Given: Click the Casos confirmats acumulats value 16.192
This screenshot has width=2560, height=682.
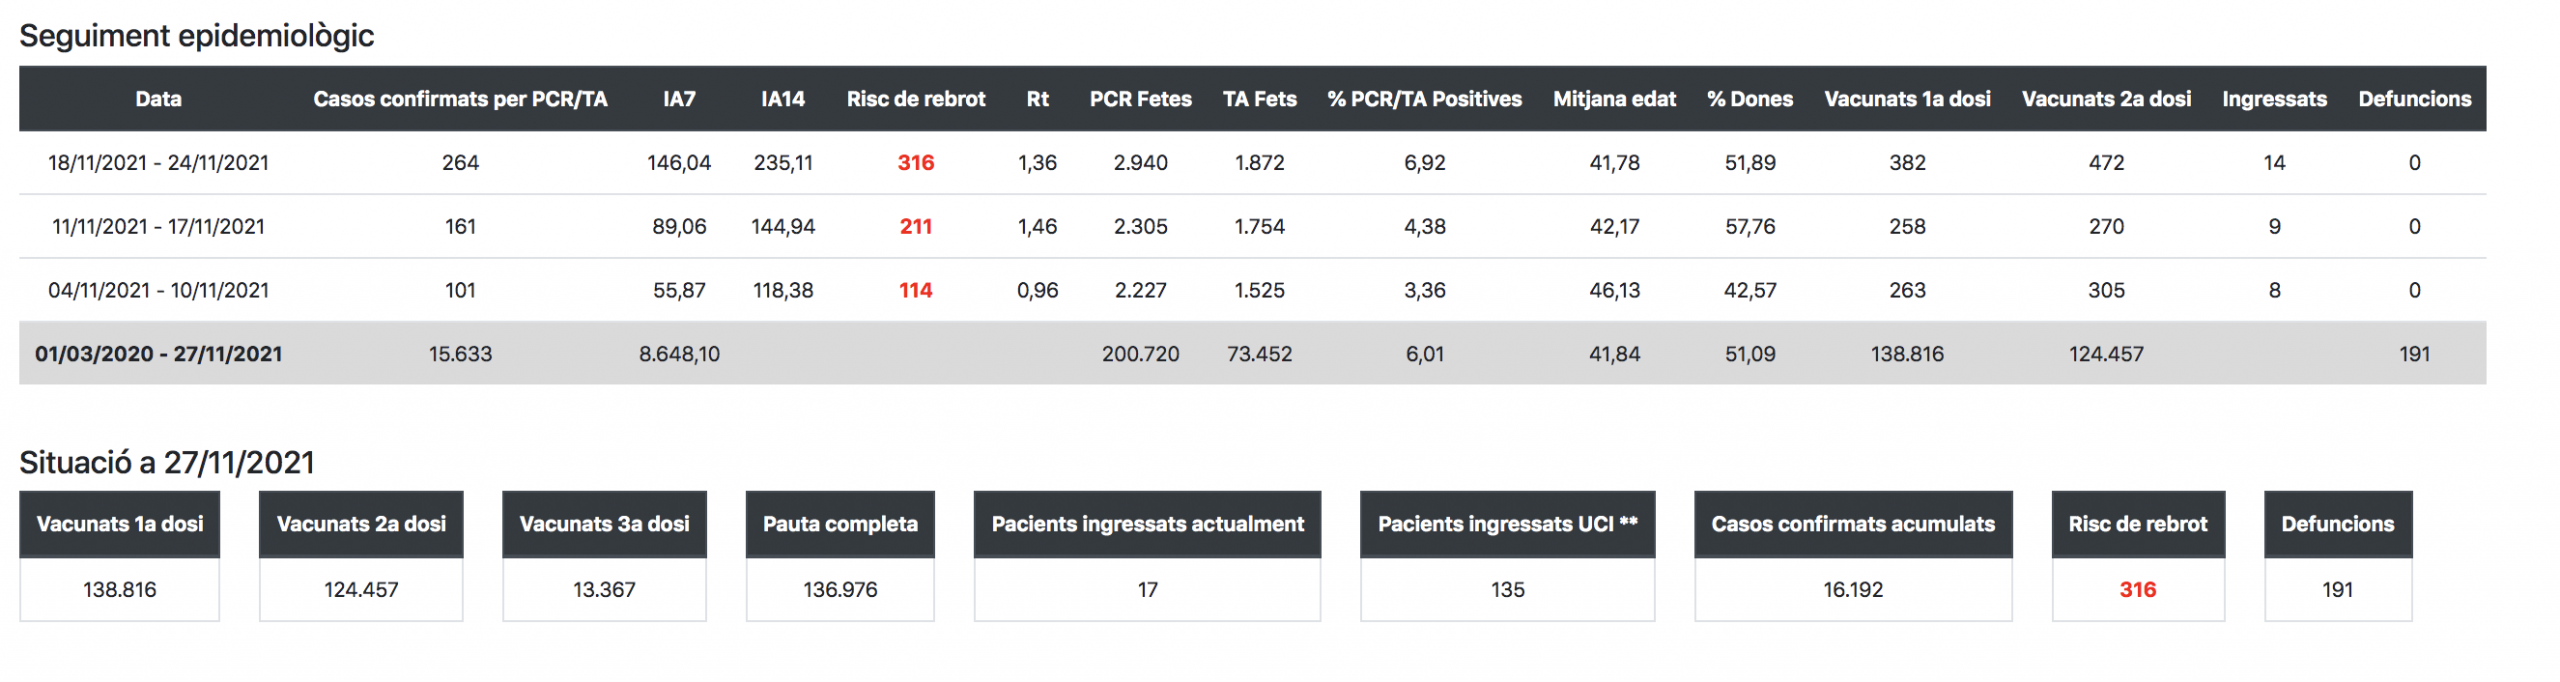Looking at the screenshot, I should (1852, 590).
